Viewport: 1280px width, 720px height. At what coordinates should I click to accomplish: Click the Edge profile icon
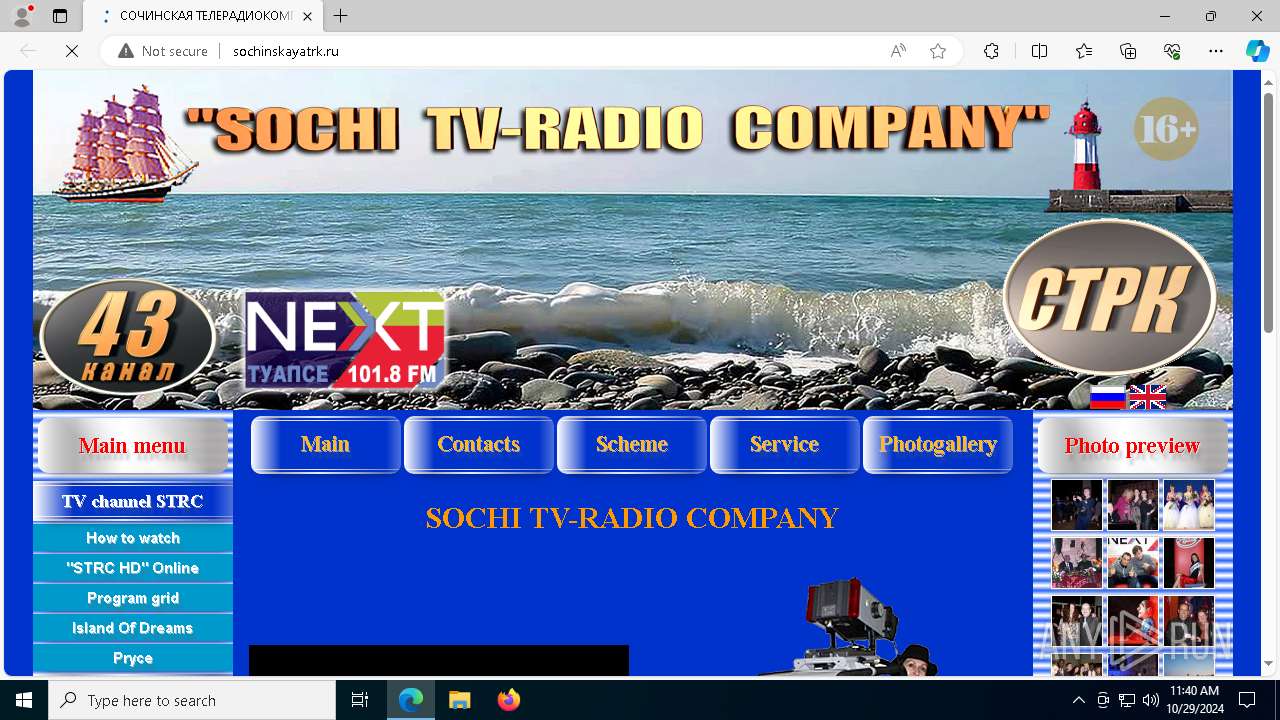pyautogui.click(x=22, y=16)
